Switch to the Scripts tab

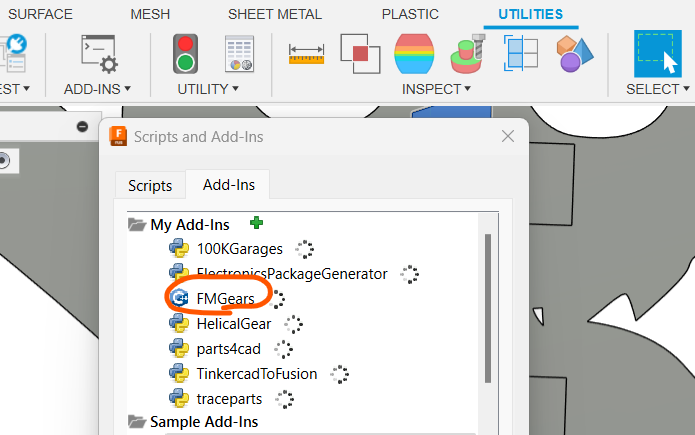150,185
